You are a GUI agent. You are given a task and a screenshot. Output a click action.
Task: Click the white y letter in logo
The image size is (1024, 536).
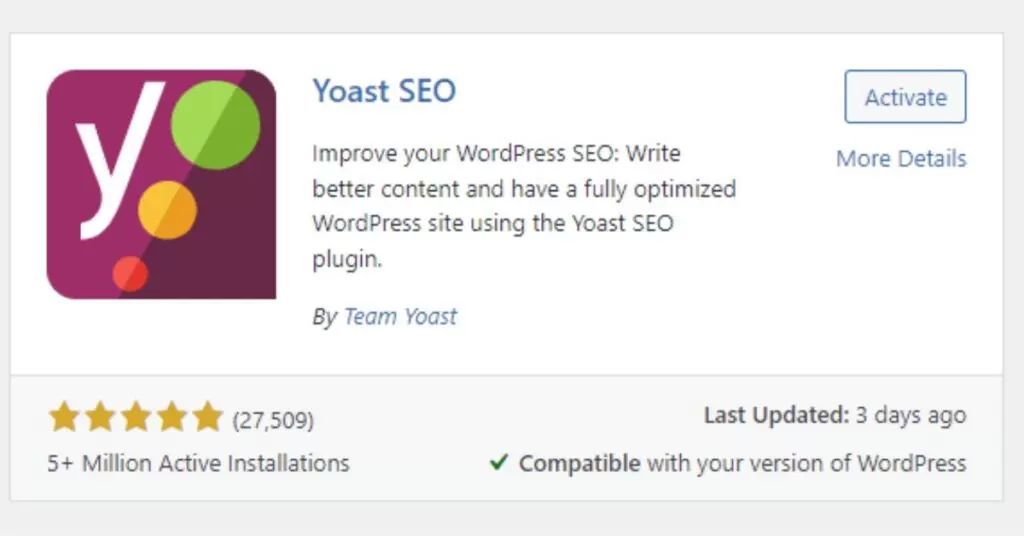tap(119, 160)
